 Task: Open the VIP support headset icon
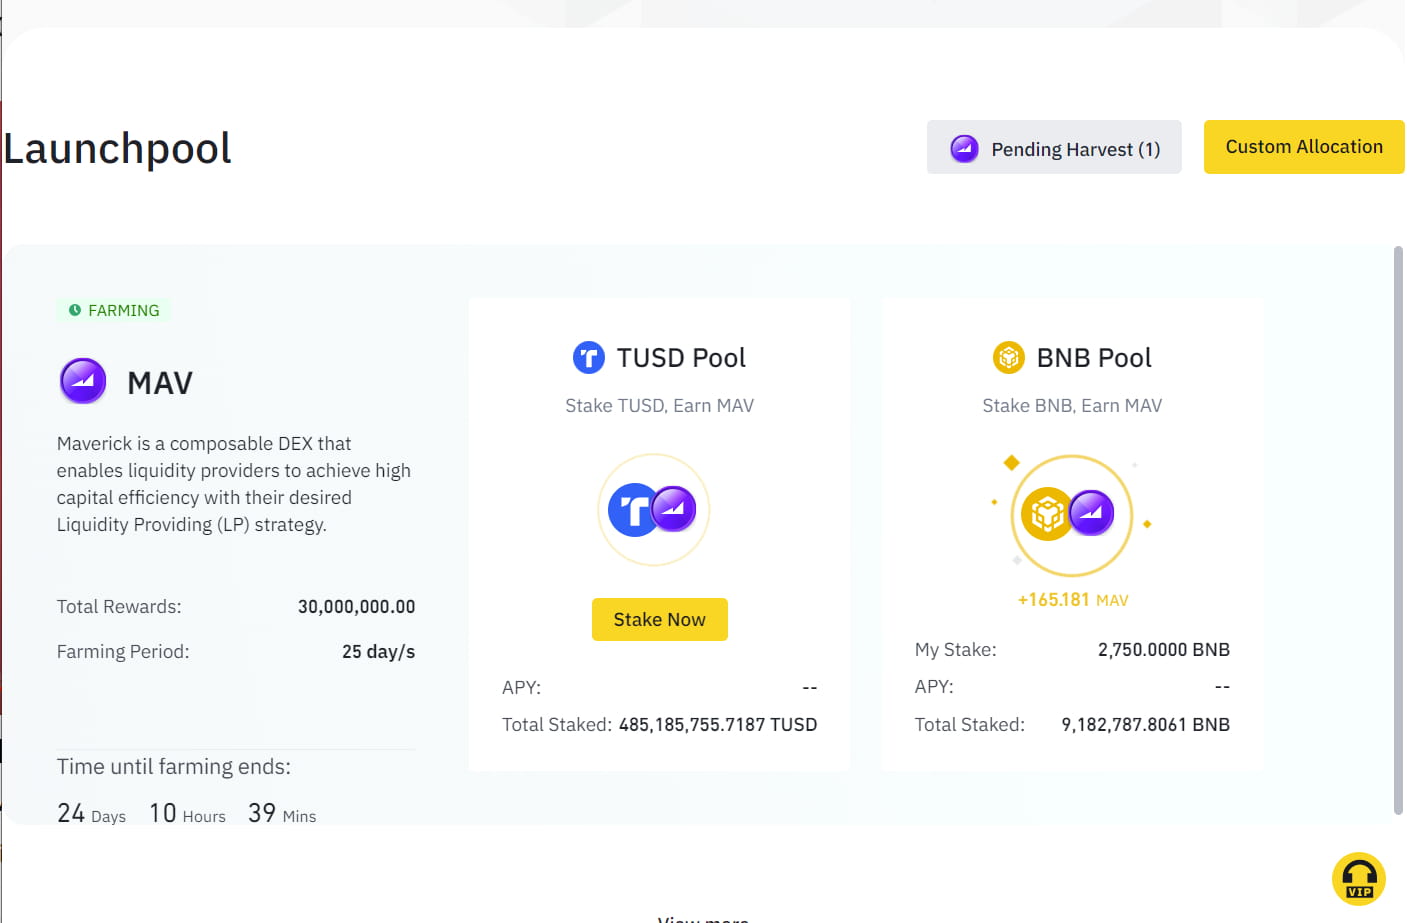coord(1359,878)
